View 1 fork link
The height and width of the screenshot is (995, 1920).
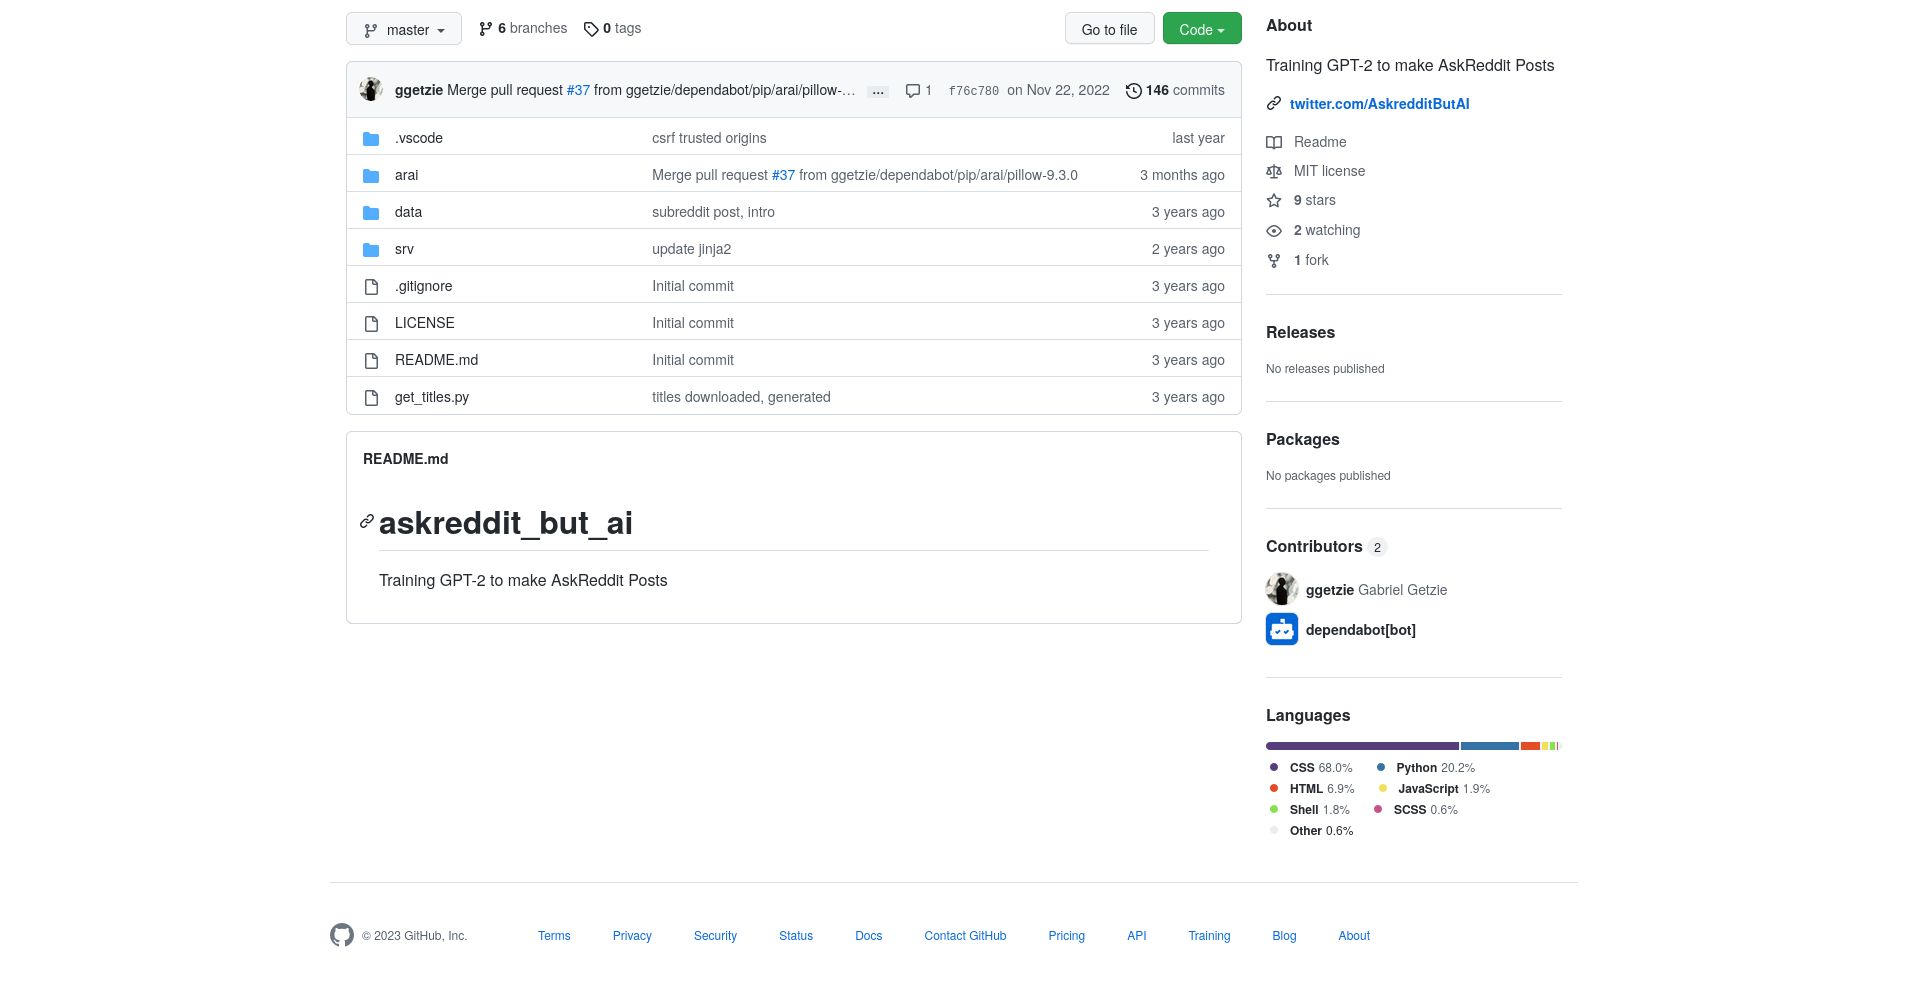point(1311,260)
